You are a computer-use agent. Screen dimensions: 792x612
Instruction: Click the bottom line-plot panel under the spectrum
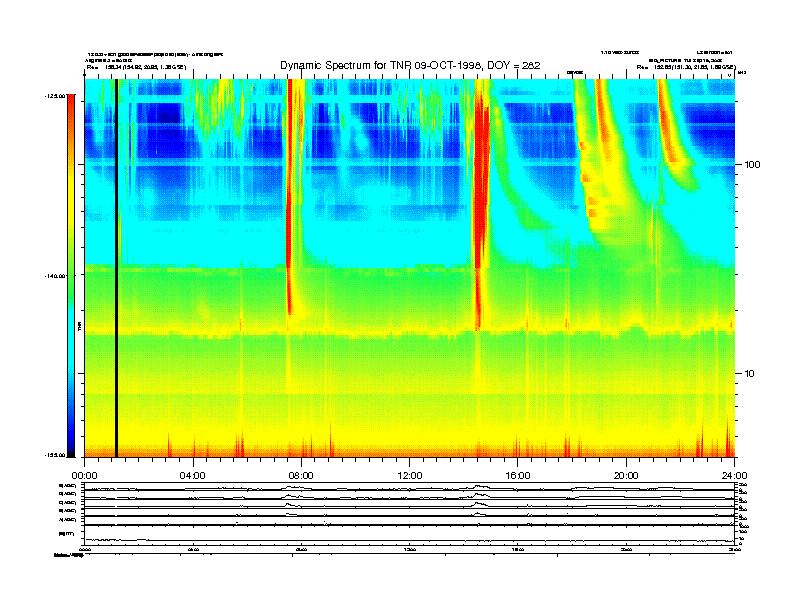[410, 513]
